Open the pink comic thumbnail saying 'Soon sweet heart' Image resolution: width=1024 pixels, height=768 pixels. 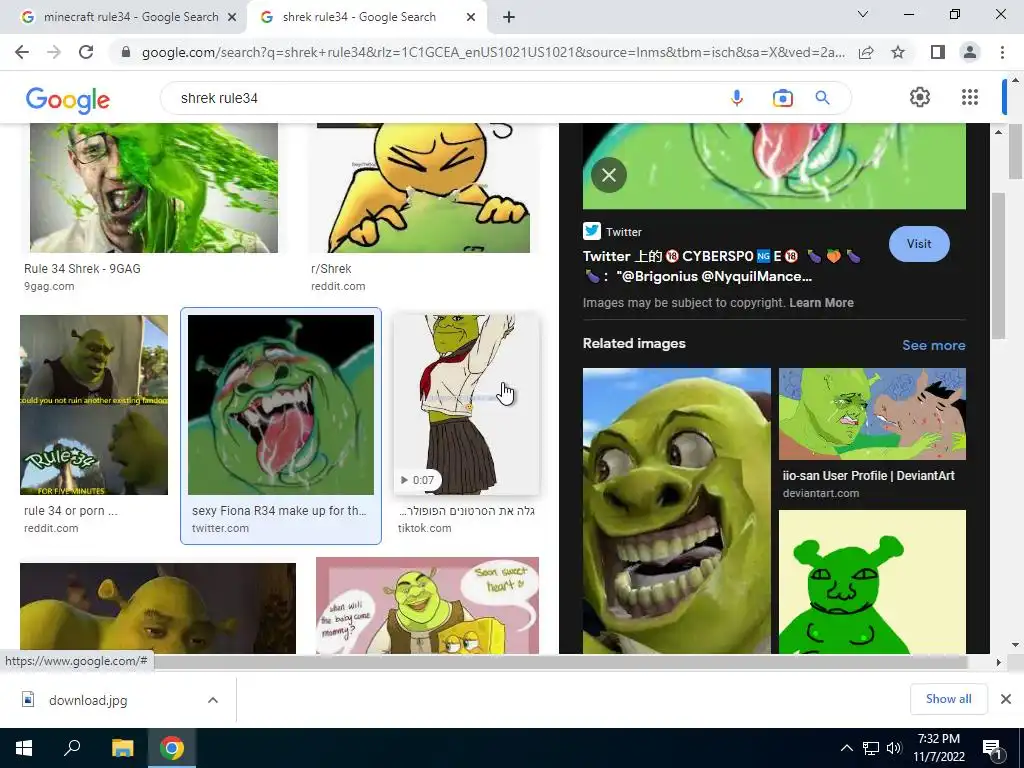click(x=428, y=605)
